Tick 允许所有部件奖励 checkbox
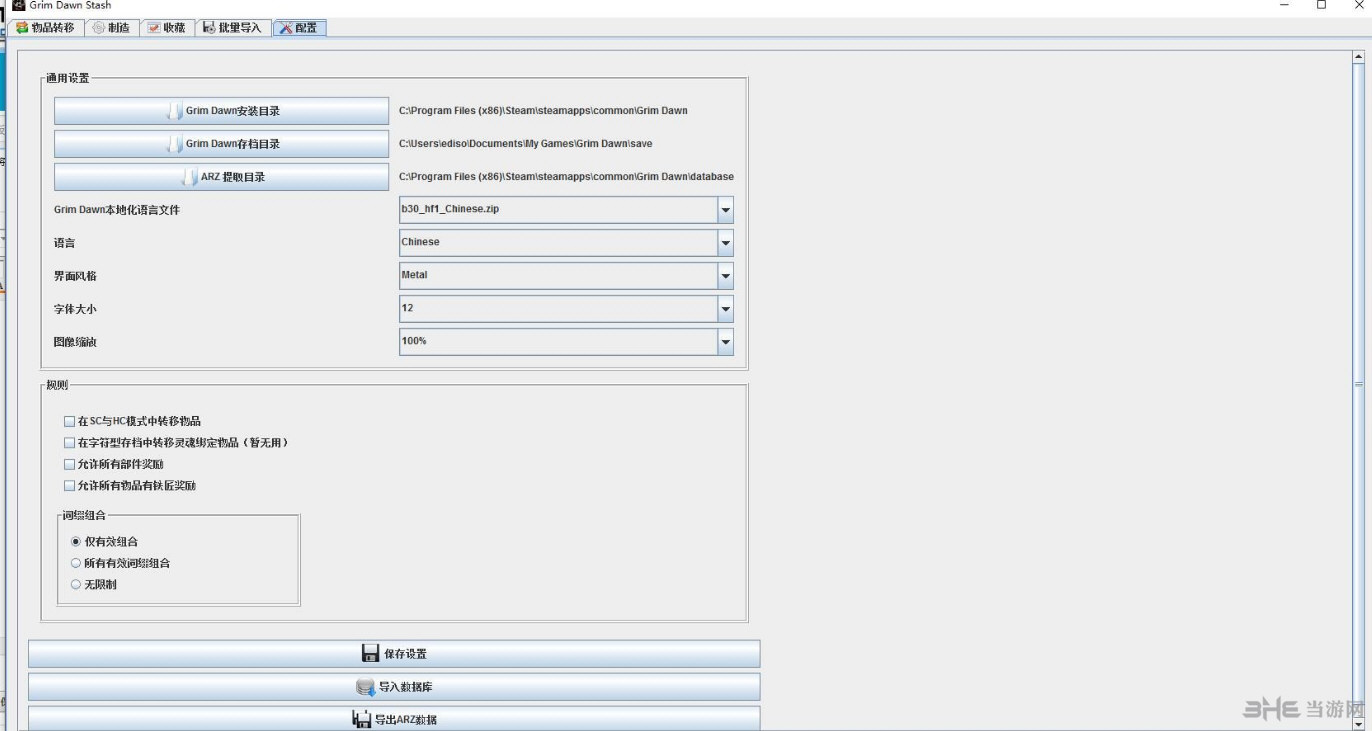The width and height of the screenshot is (1372, 731). (70, 465)
